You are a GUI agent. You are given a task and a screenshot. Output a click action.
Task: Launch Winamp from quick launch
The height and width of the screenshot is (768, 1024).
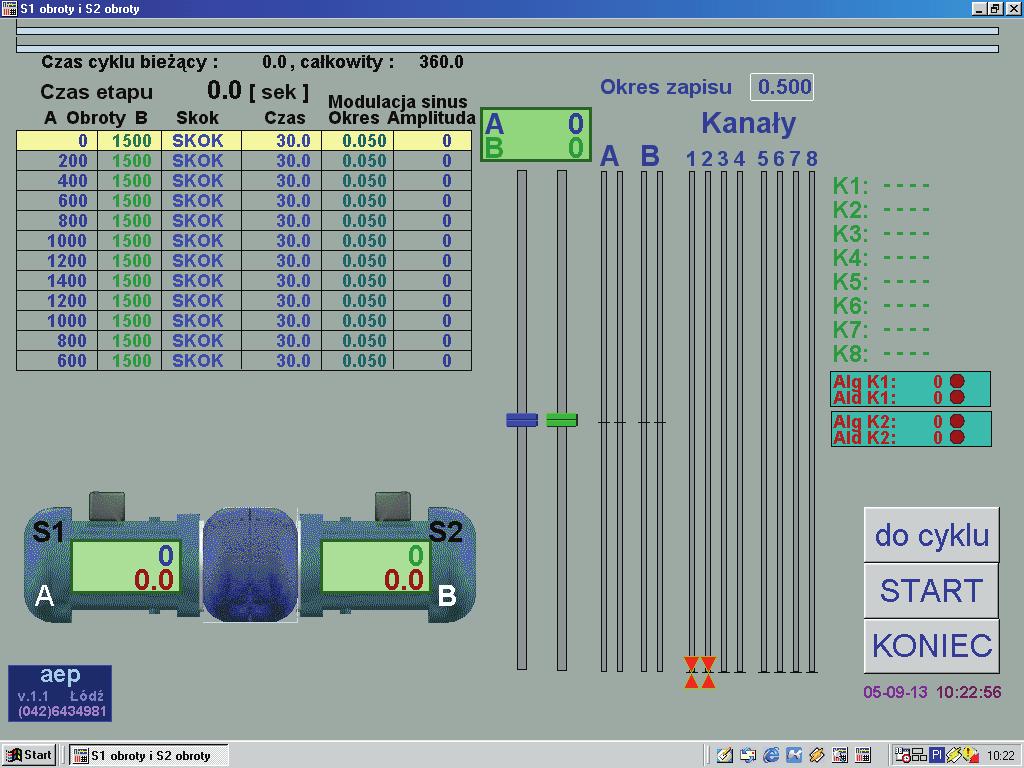(817, 755)
